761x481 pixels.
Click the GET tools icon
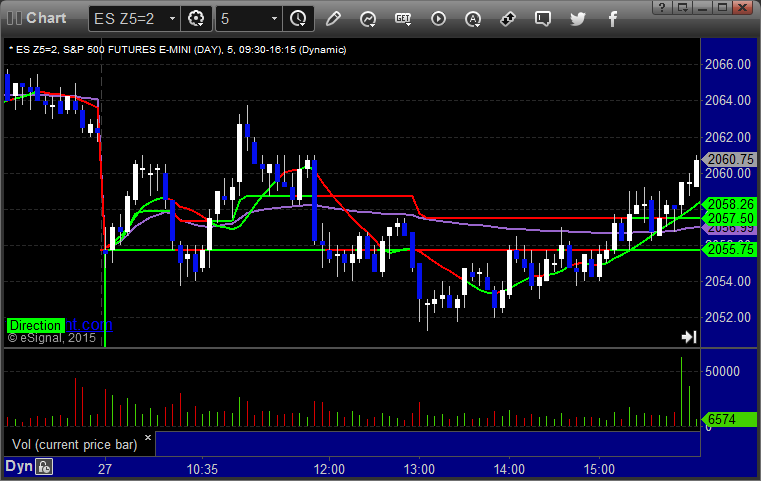pos(403,19)
